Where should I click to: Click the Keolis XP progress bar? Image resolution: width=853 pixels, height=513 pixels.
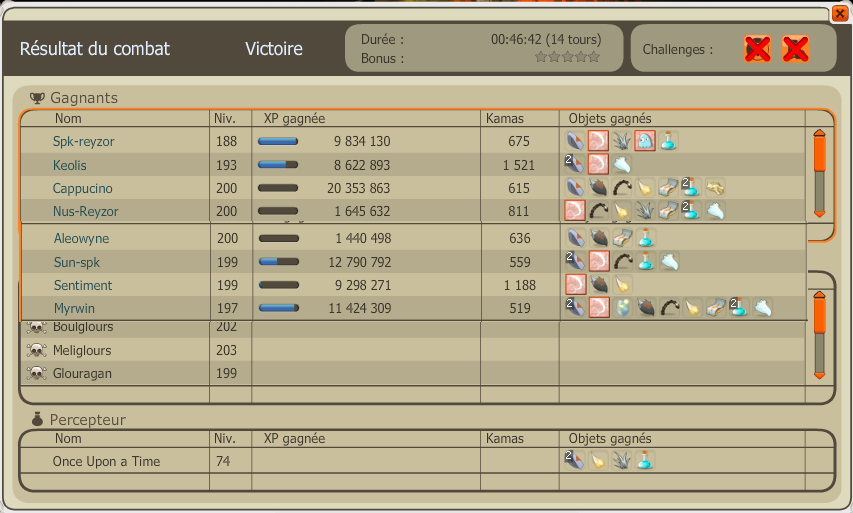pos(278,165)
